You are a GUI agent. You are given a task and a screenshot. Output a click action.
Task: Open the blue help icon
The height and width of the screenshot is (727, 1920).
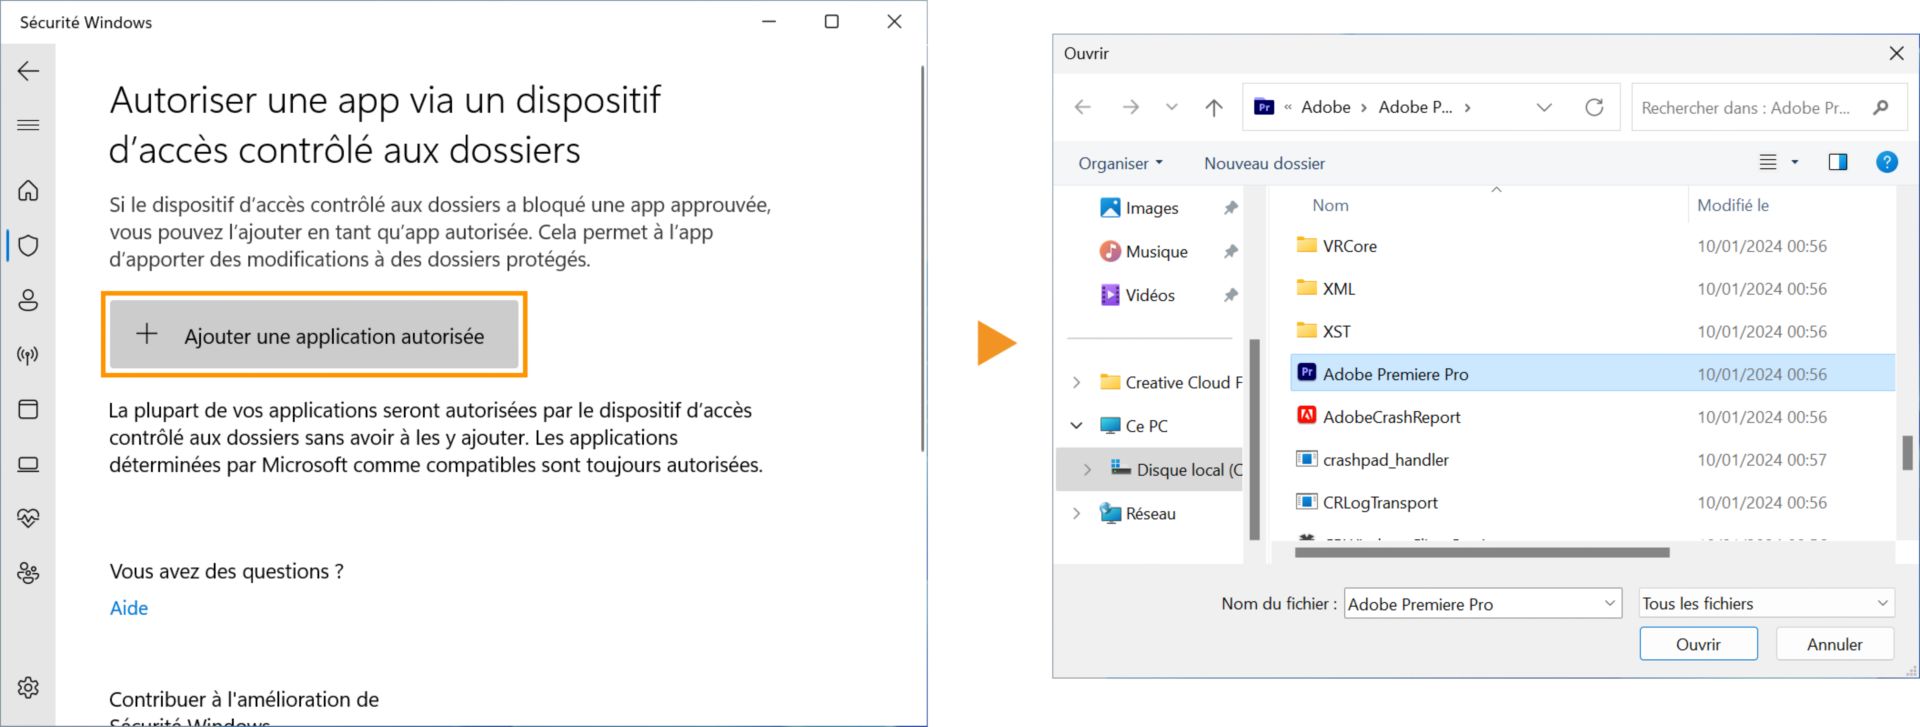[x=1887, y=162]
